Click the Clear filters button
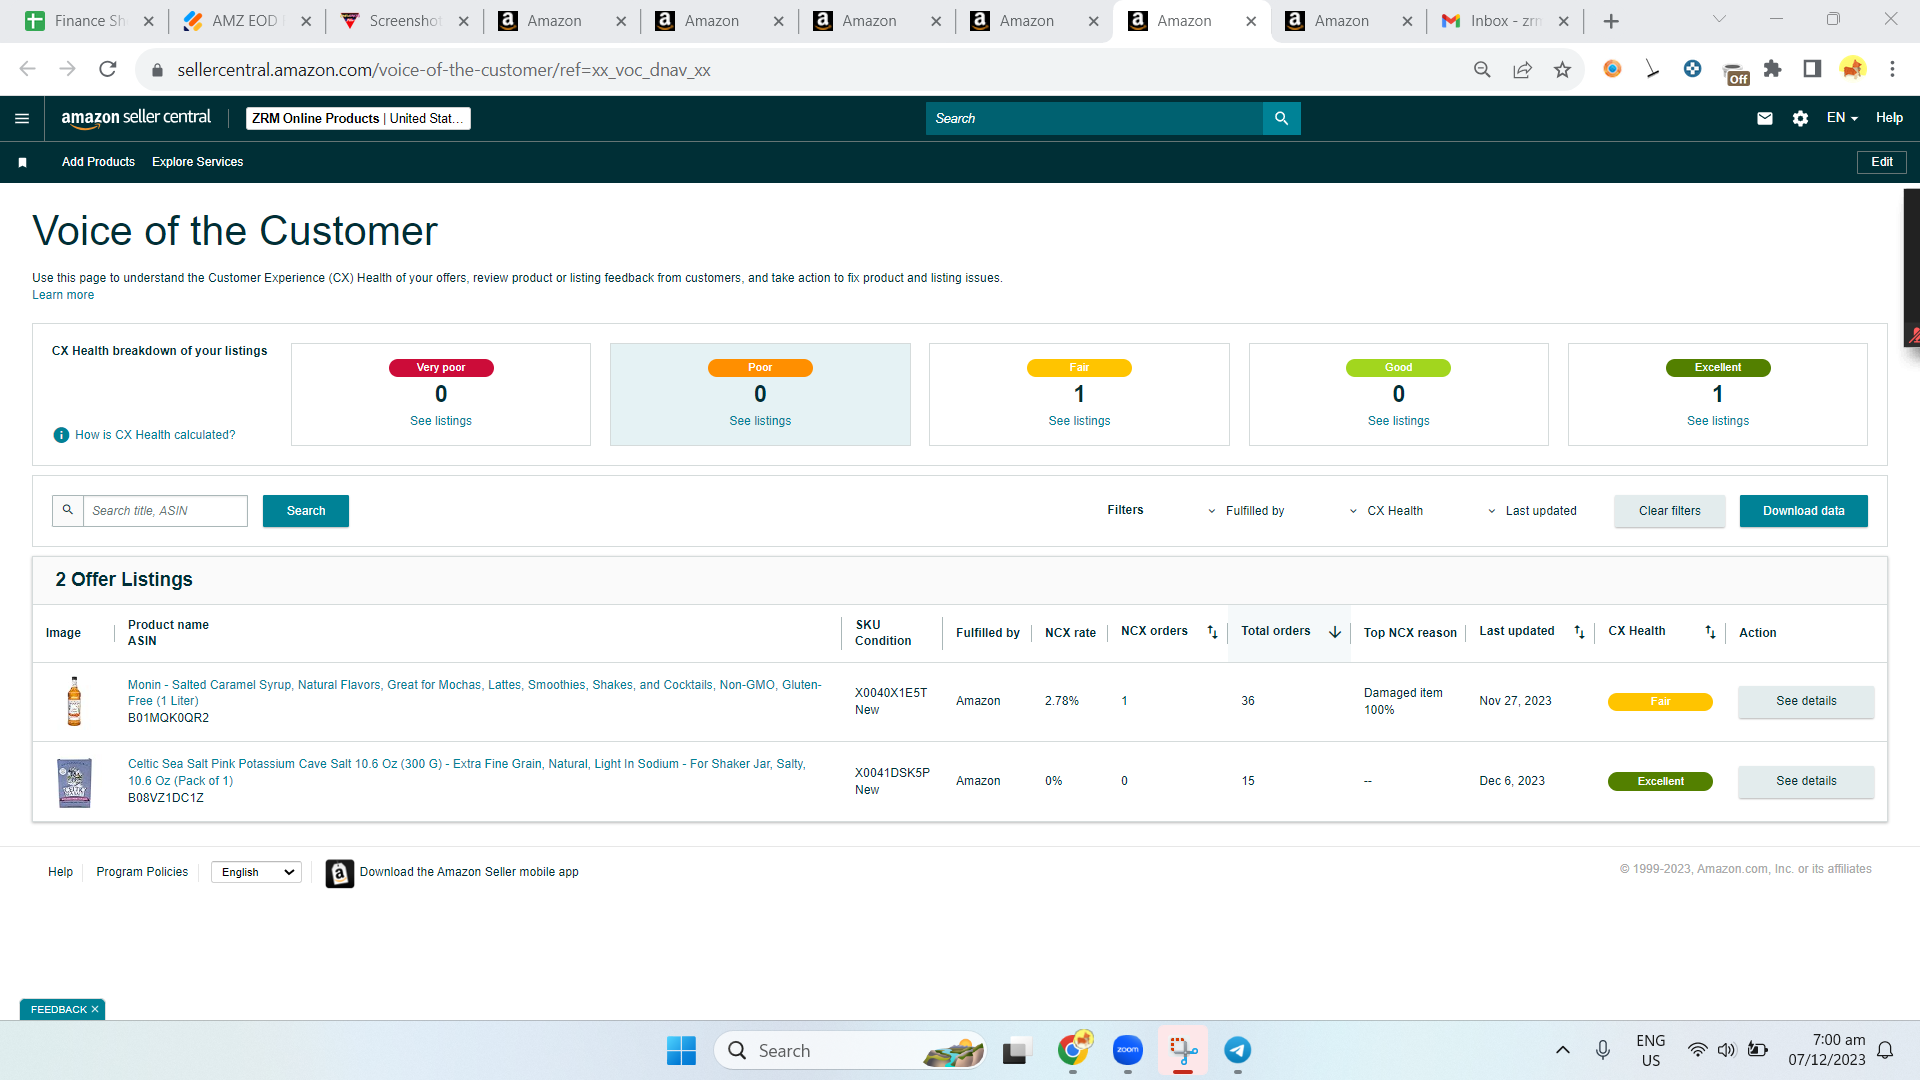 tap(1670, 511)
